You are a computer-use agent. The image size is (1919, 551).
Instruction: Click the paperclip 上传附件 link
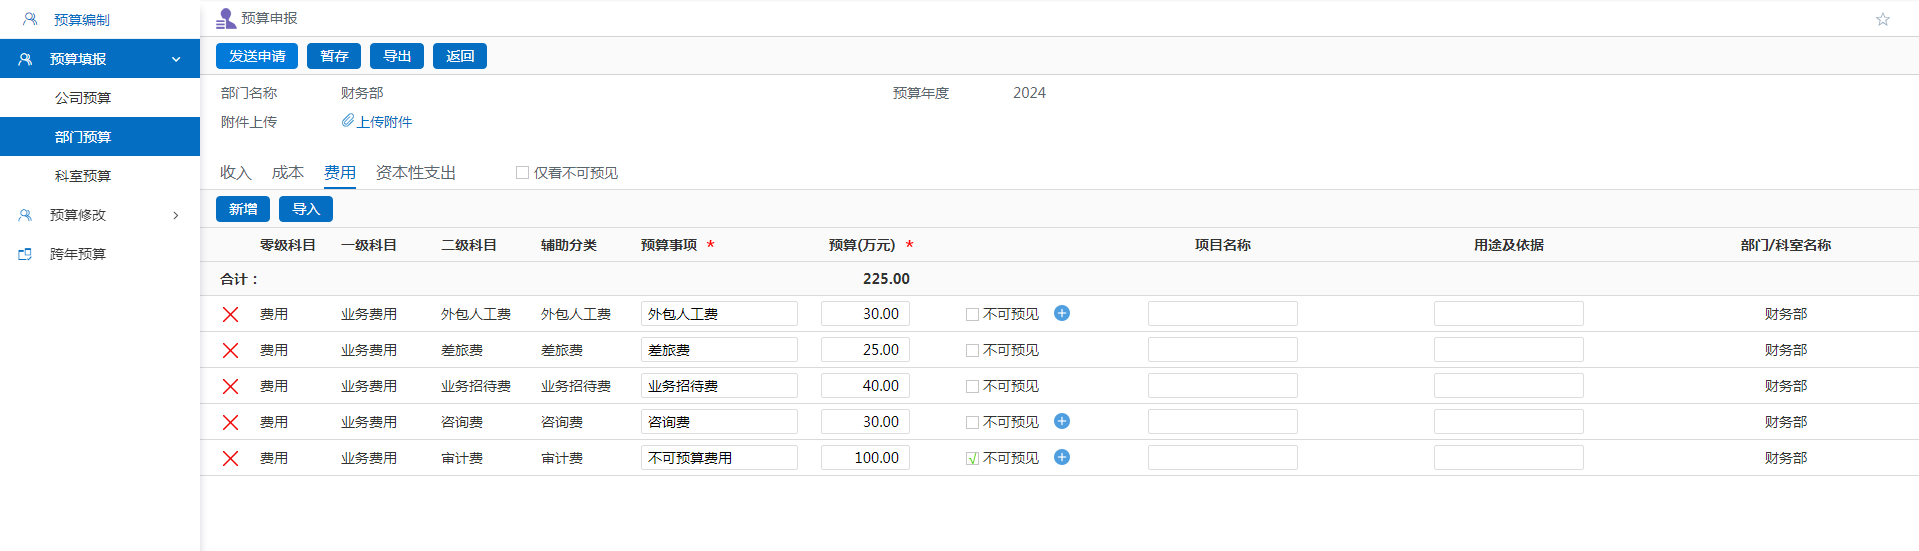[x=377, y=122]
